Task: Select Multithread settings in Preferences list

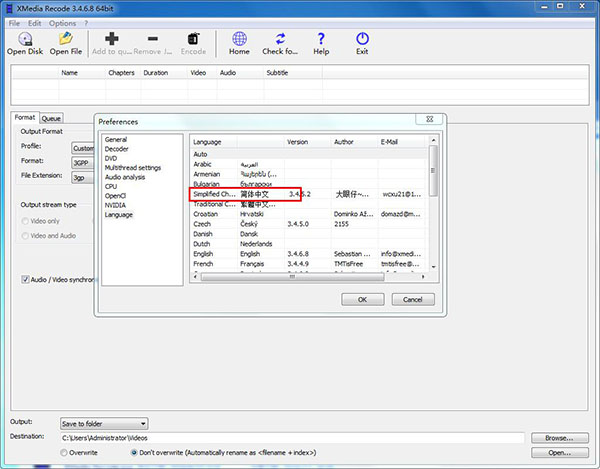Action: tap(133, 168)
